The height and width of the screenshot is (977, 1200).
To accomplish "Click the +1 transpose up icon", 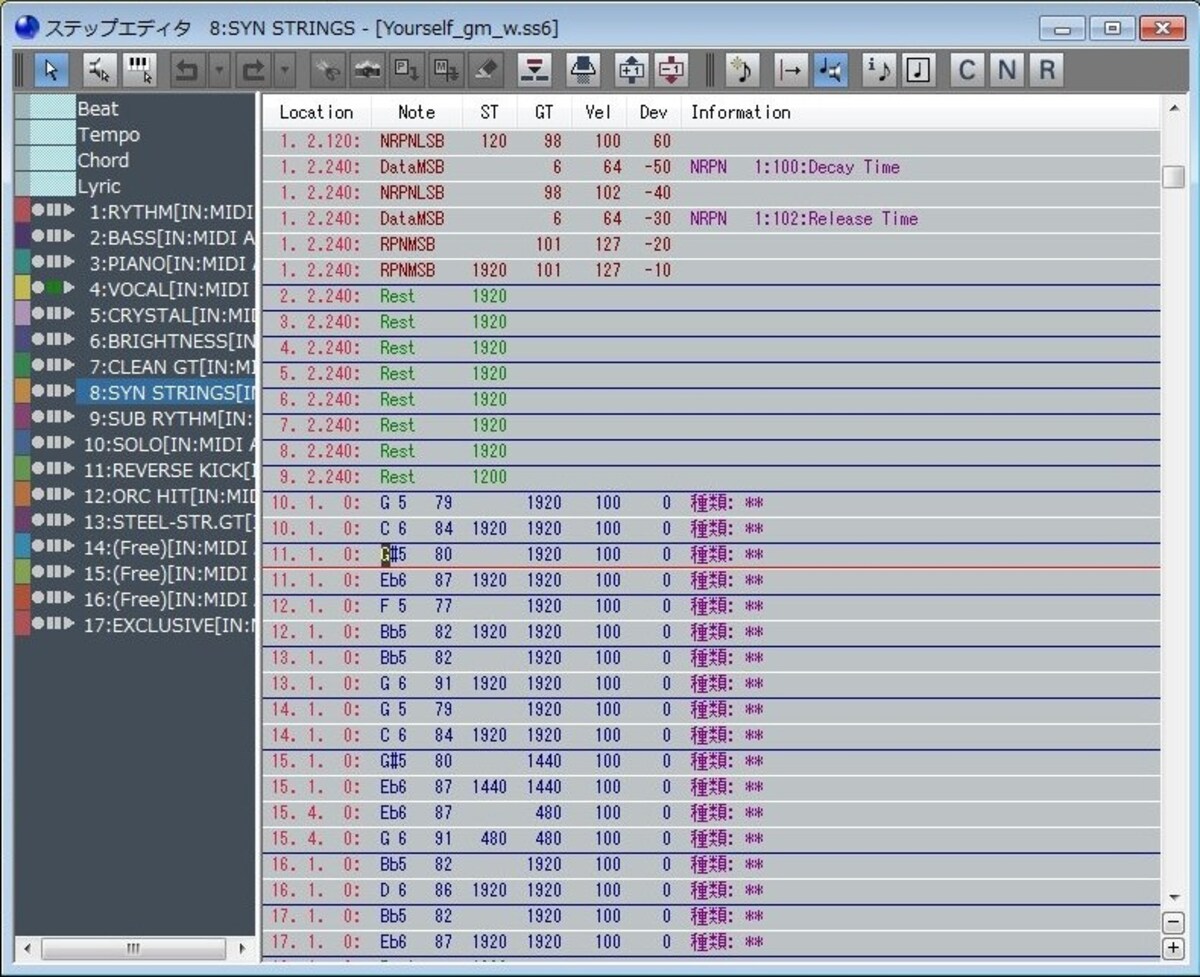I will pyautogui.click(x=631, y=69).
